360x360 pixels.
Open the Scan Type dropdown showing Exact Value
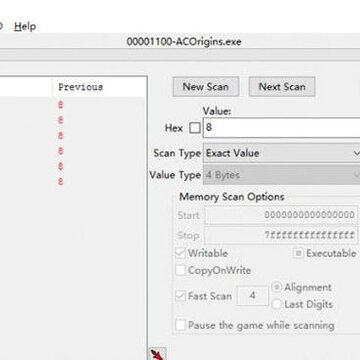[281, 153]
